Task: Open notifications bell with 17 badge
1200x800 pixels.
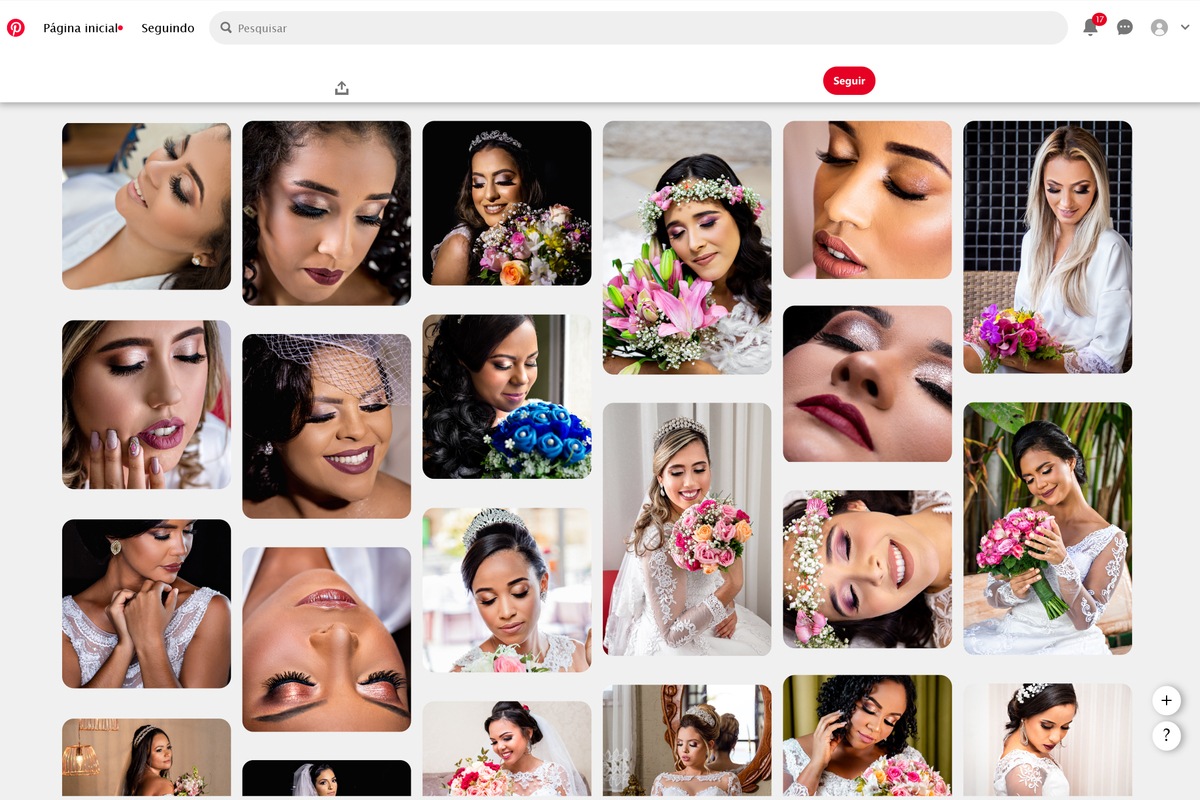Action: pyautogui.click(x=1091, y=27)
